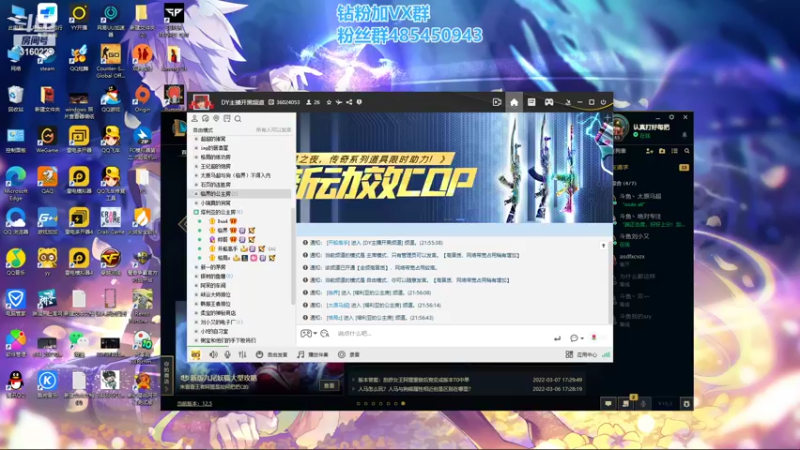The height and width of the screenshot is (450, 800).
Task: Click the first news headline in background window
Action: pyautogui.click(x=413, y=380)
